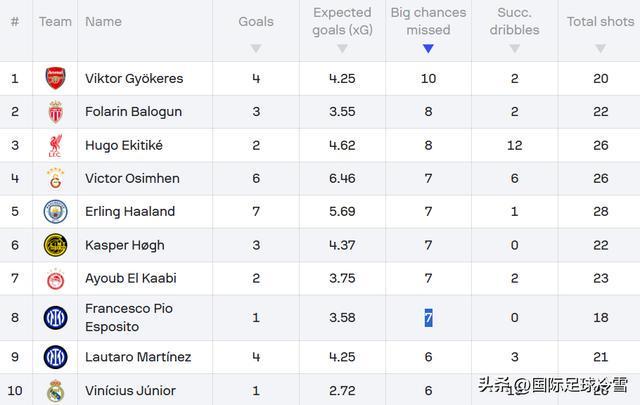The height and width of the screenshot is (405, 640).
Task: Click the Galatasaray crest beside Victor Osimhen
Action: click(x=55, y=178)
